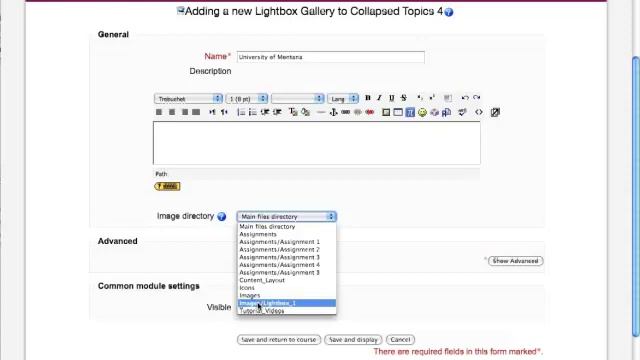This screenshot has height=360, width=640.
Task: Select Main files directory option
Action: coord(287,227)
